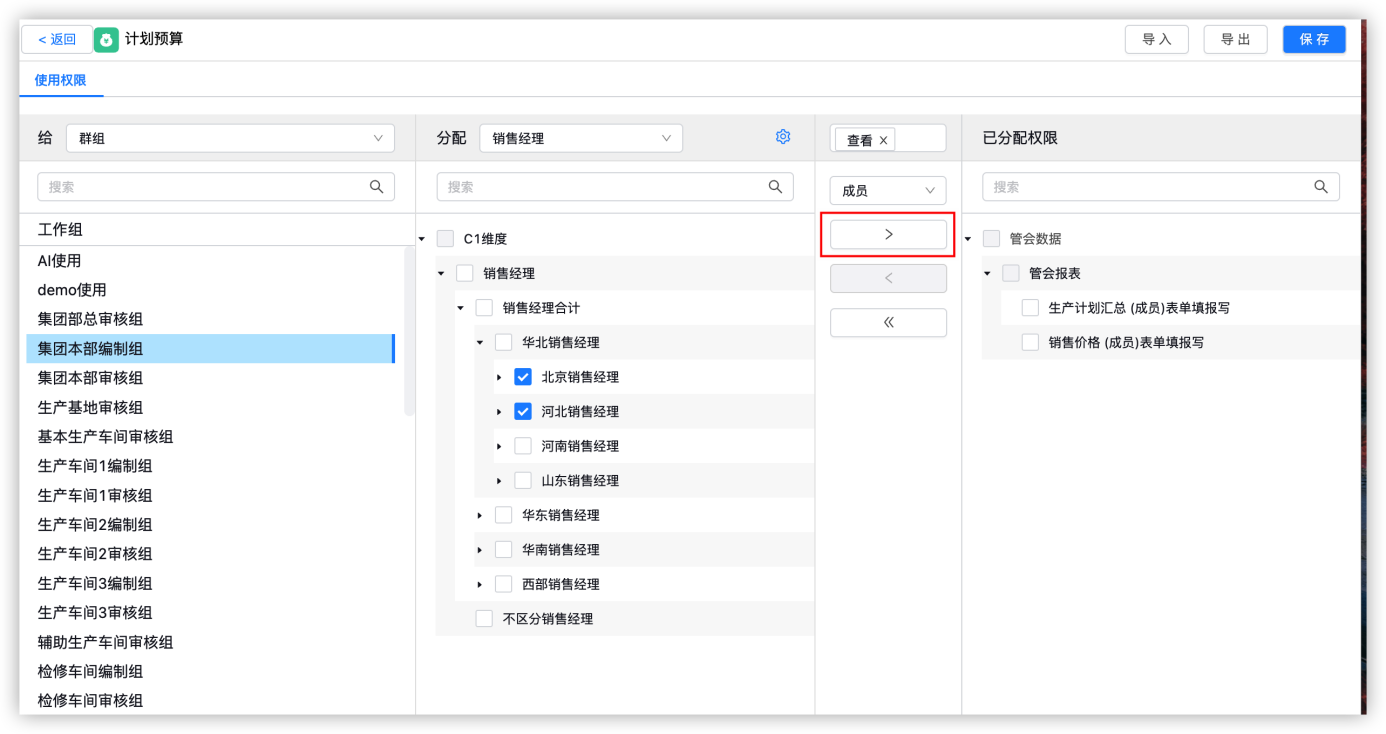
Task: Click the right-arrow assign button
Action: coord(888,233)
